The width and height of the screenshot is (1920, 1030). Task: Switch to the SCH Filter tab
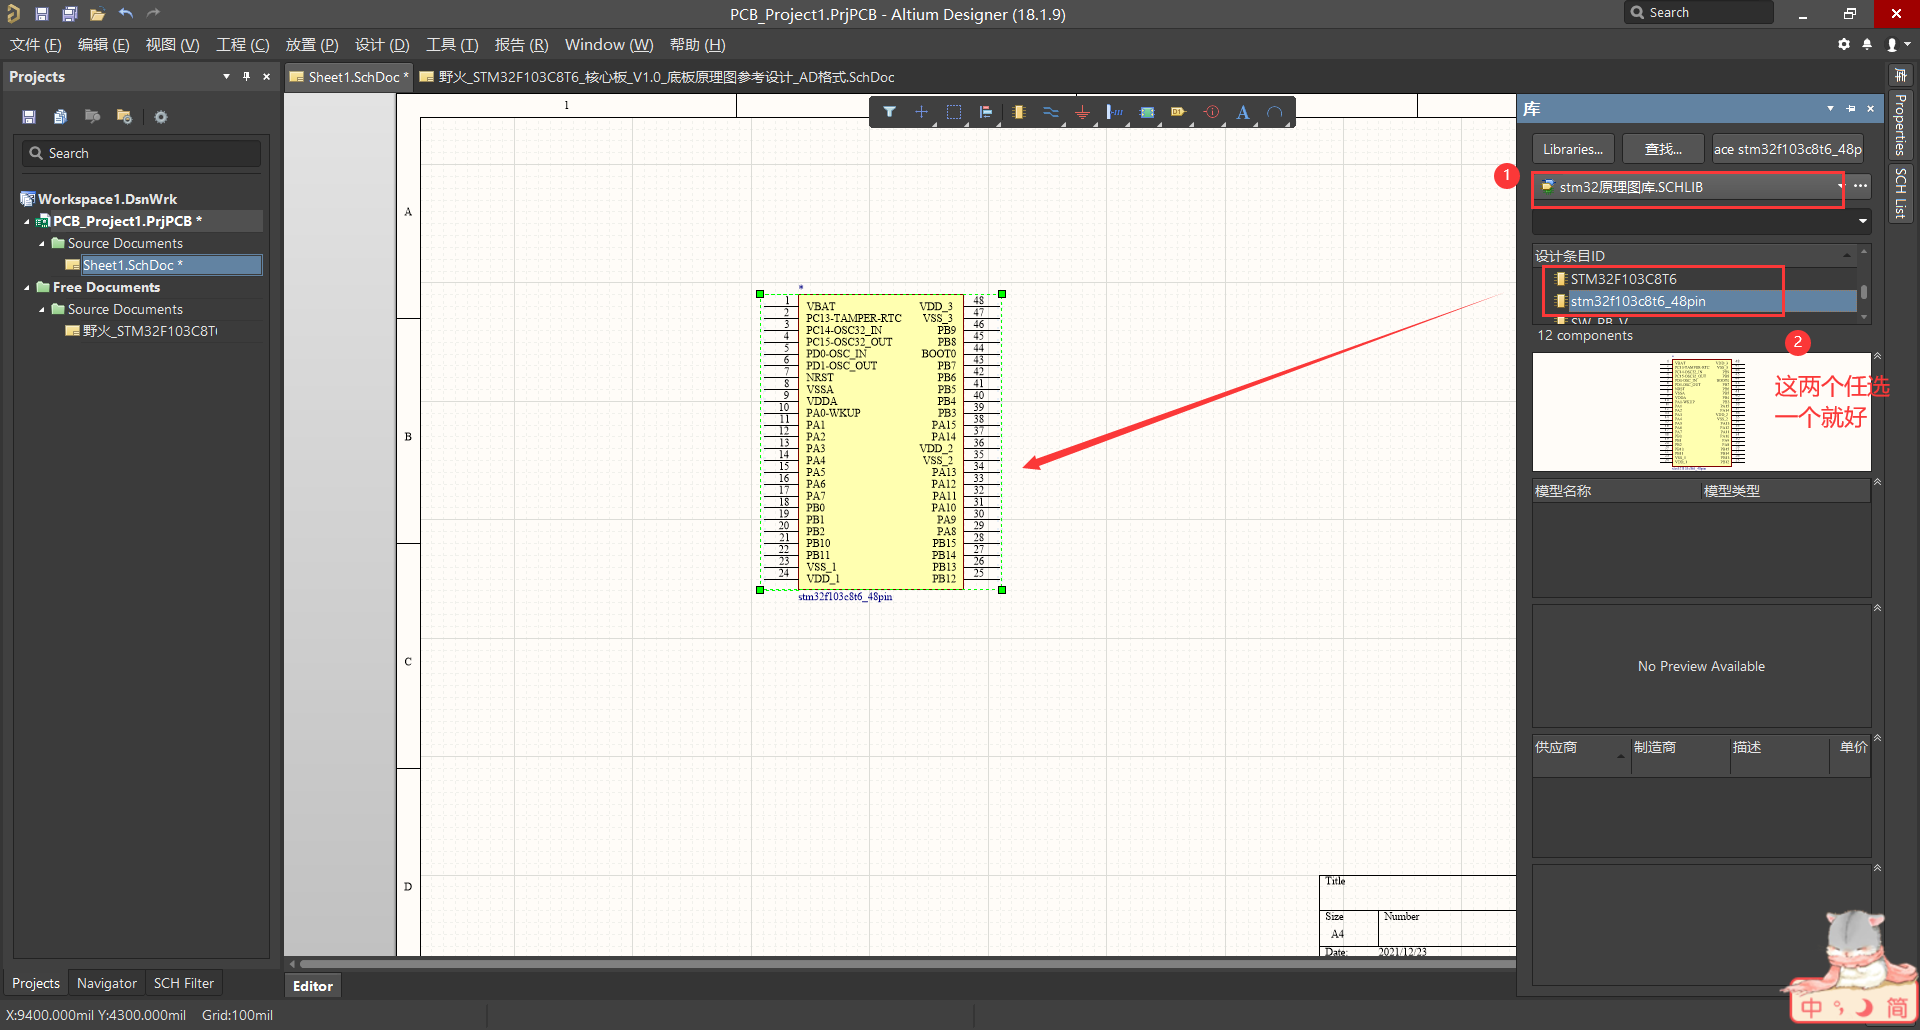pyautogui.click(x=184, y=983)
